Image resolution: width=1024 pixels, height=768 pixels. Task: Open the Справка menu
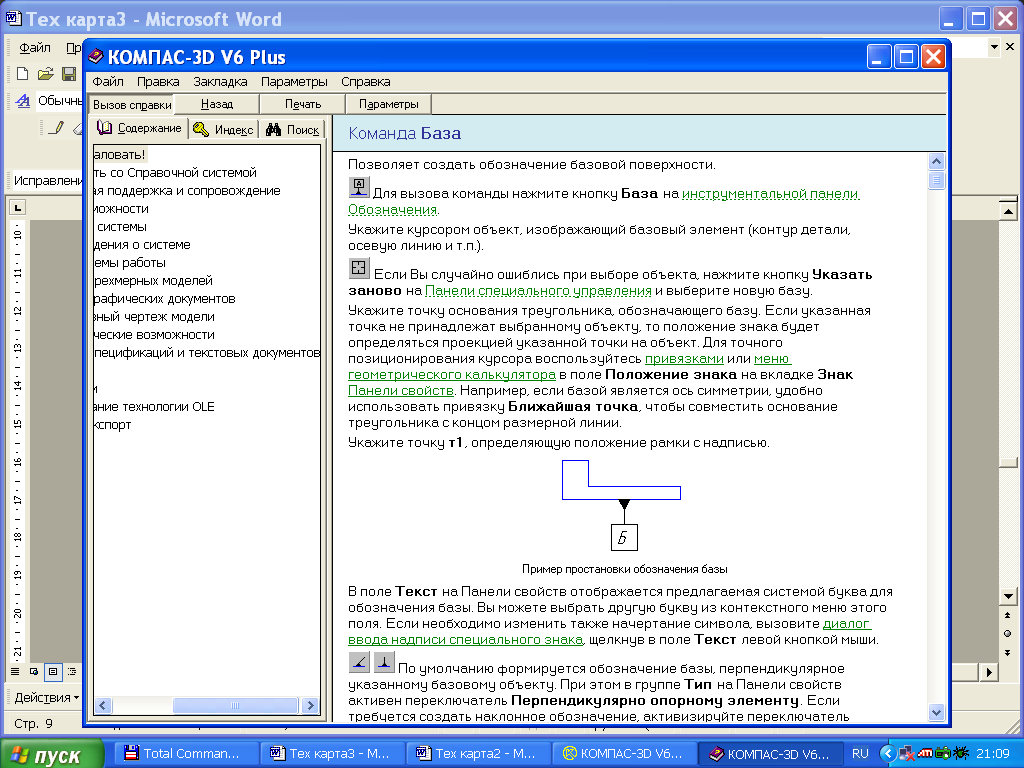(366, 82)
